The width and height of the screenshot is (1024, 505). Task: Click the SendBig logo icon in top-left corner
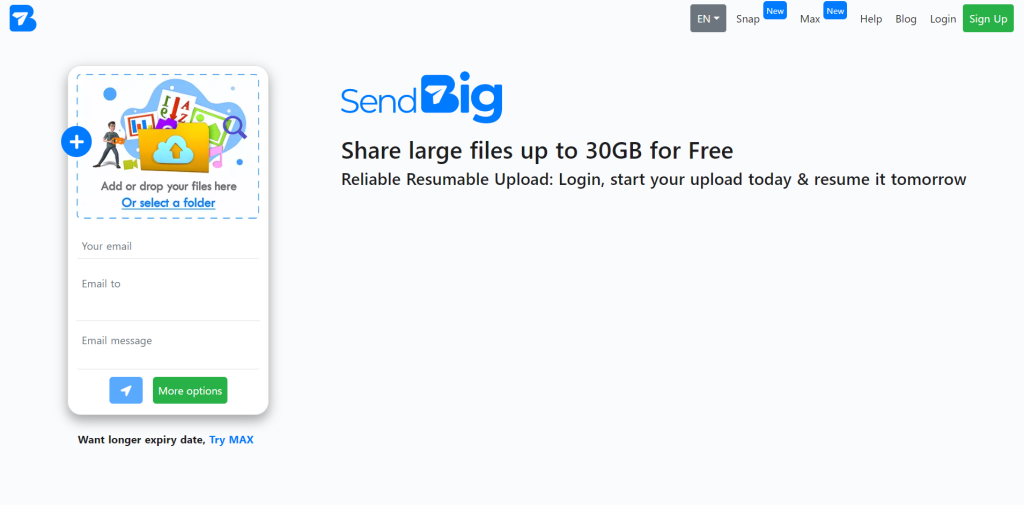(23, 18)
